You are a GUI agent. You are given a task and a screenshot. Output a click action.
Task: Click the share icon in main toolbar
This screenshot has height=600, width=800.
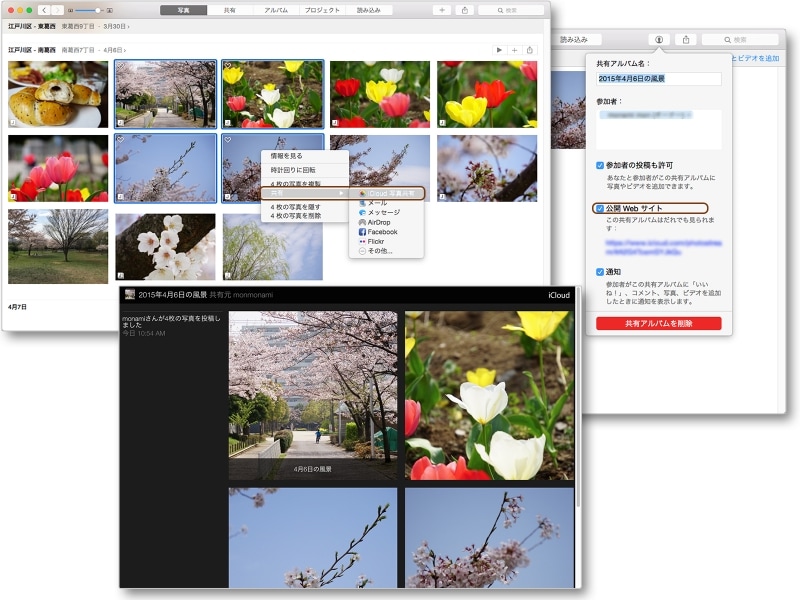click(465, 10)
